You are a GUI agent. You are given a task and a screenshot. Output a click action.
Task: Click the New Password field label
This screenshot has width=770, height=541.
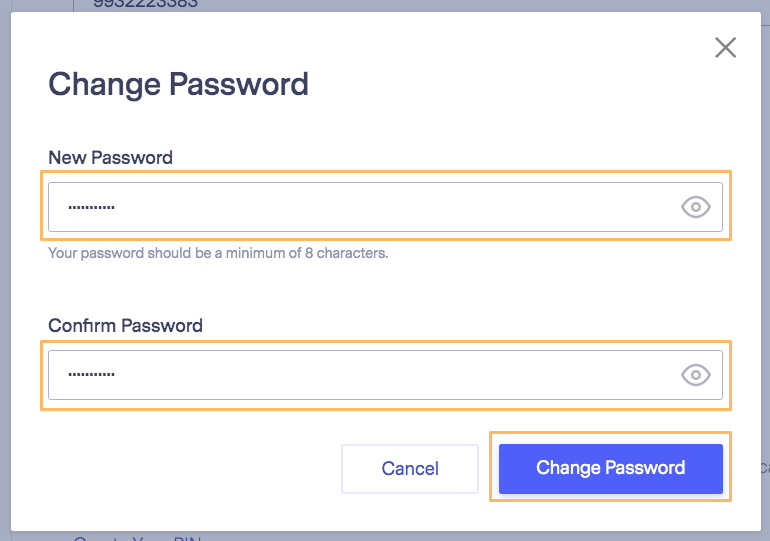coord(110,158)
